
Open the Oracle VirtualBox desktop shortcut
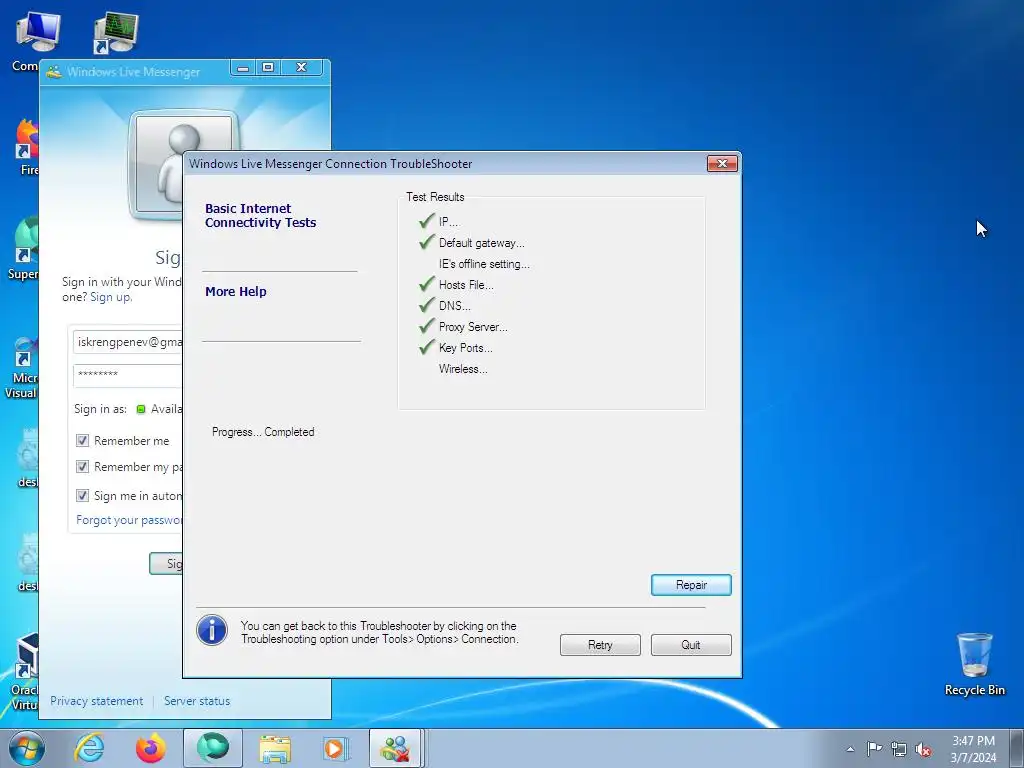coord(25,673)
